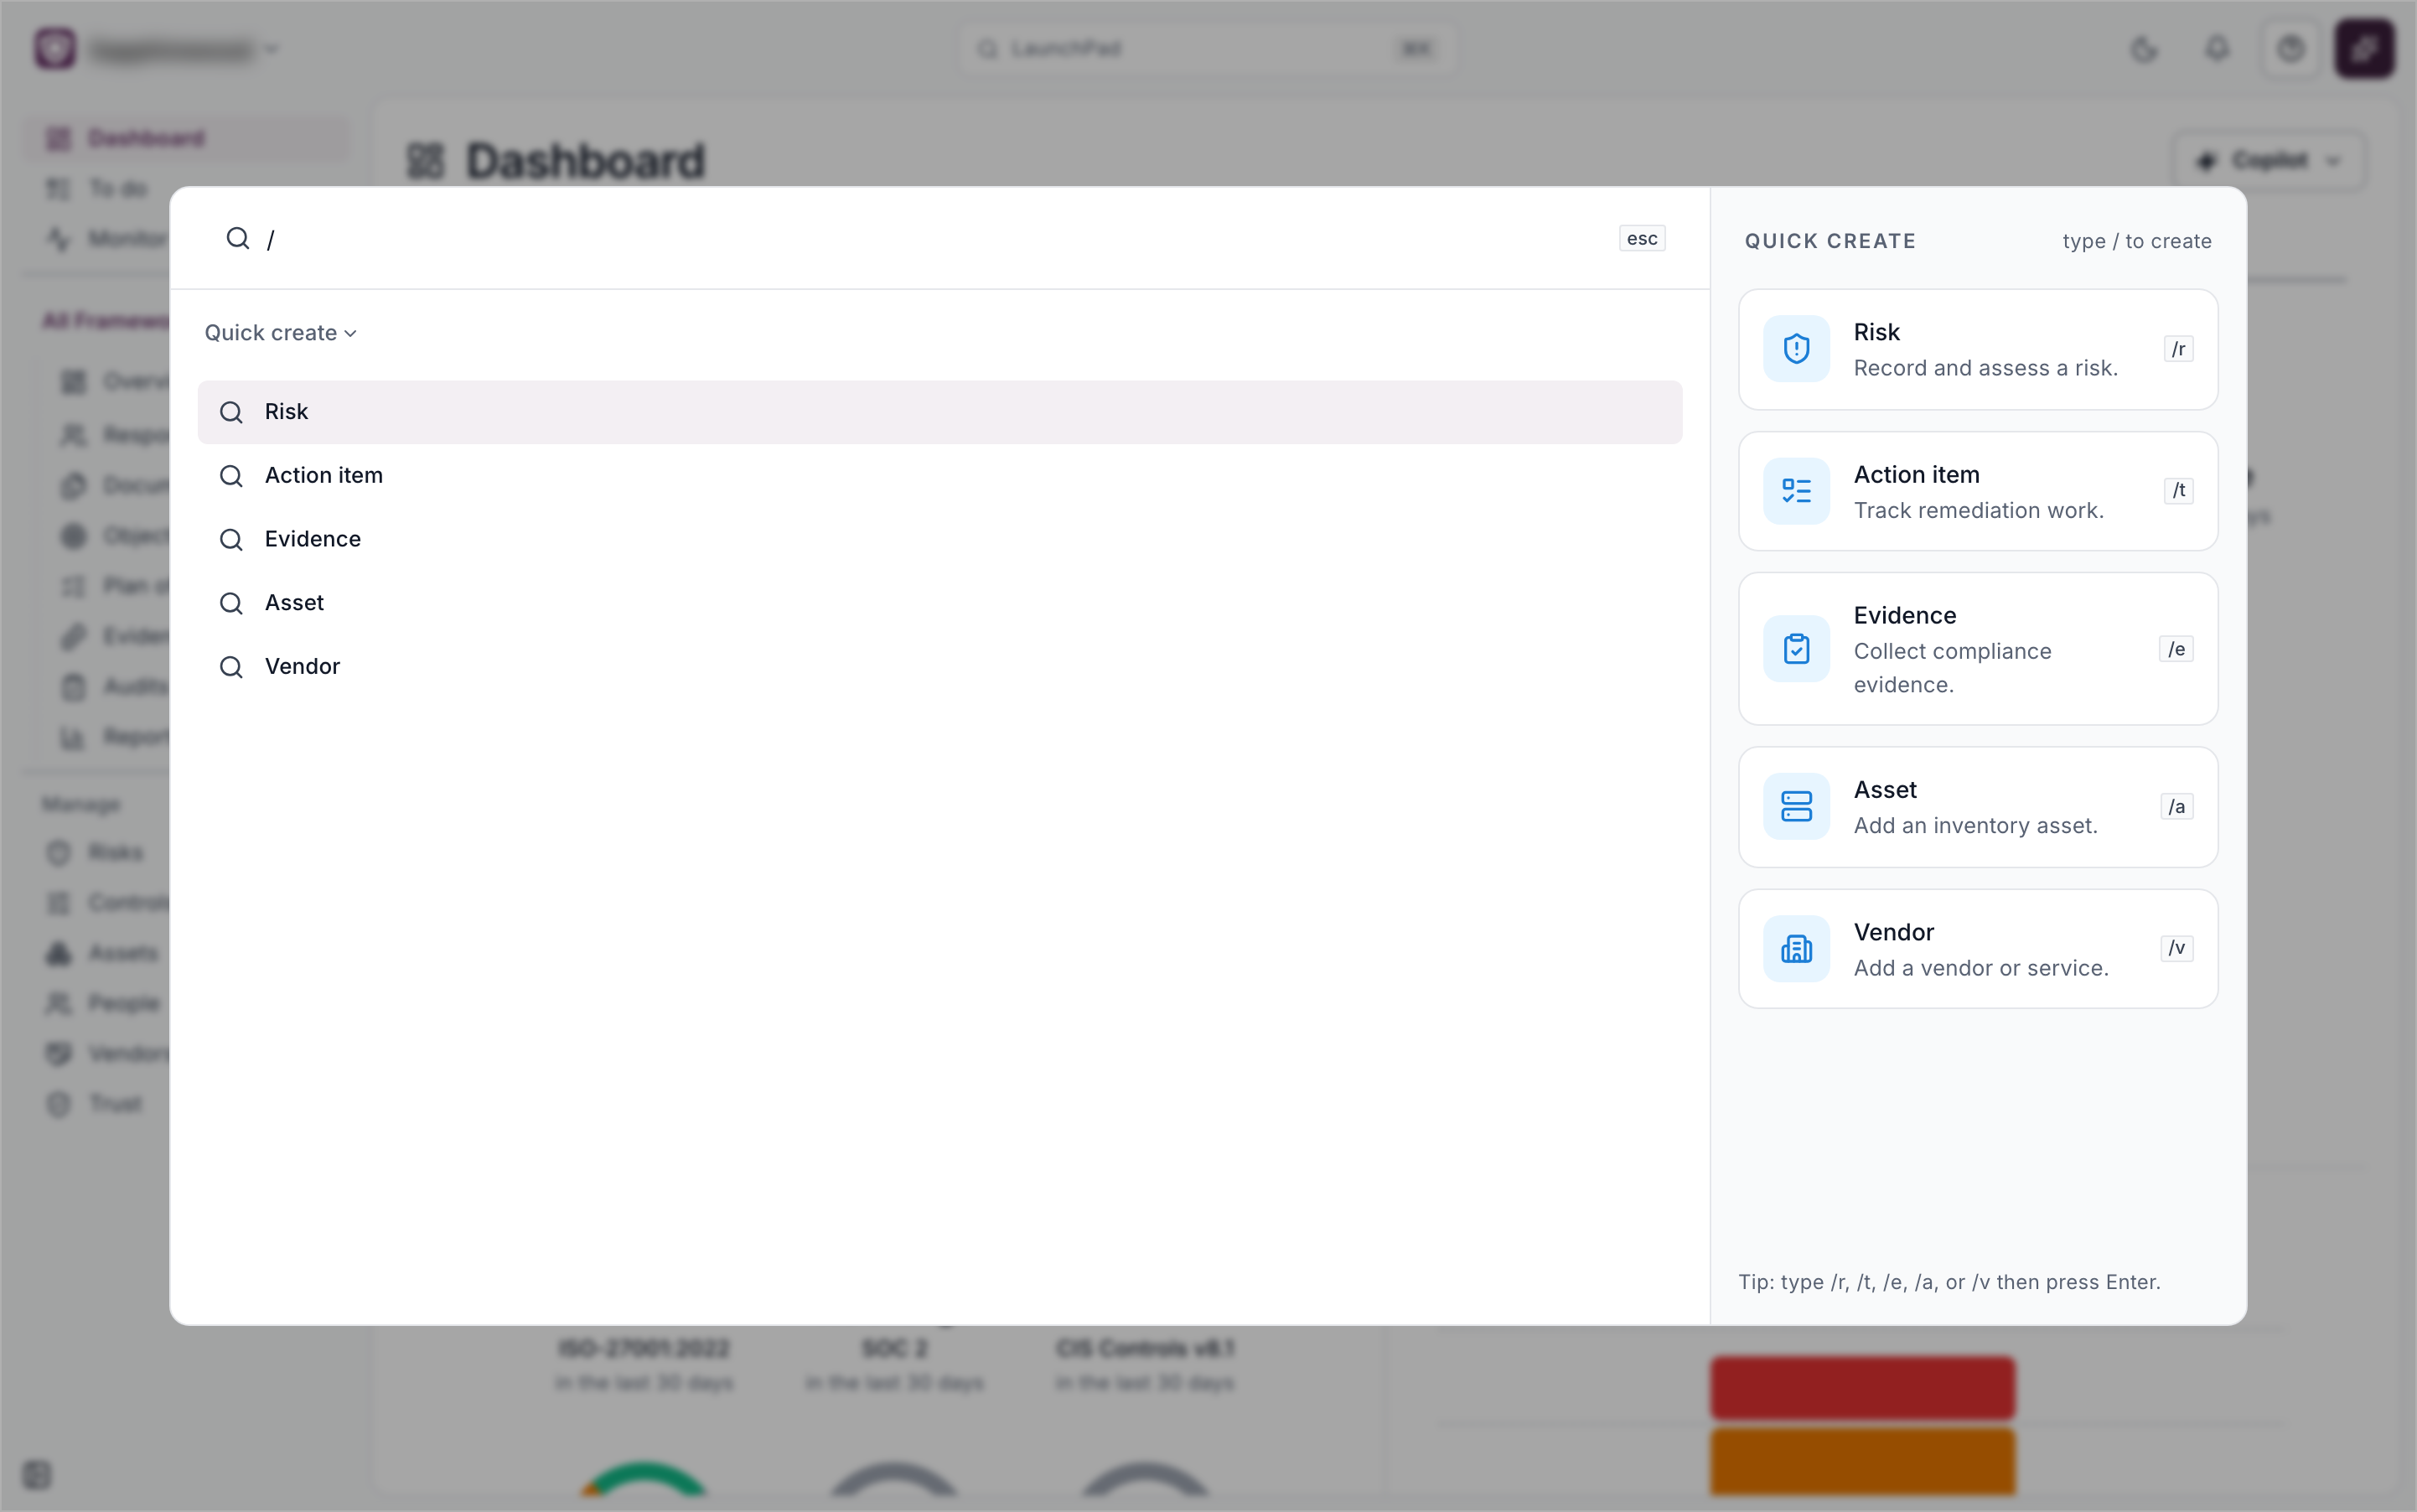
Task: Click the 'type / to create' hint text
Action: coord(2136,241)
